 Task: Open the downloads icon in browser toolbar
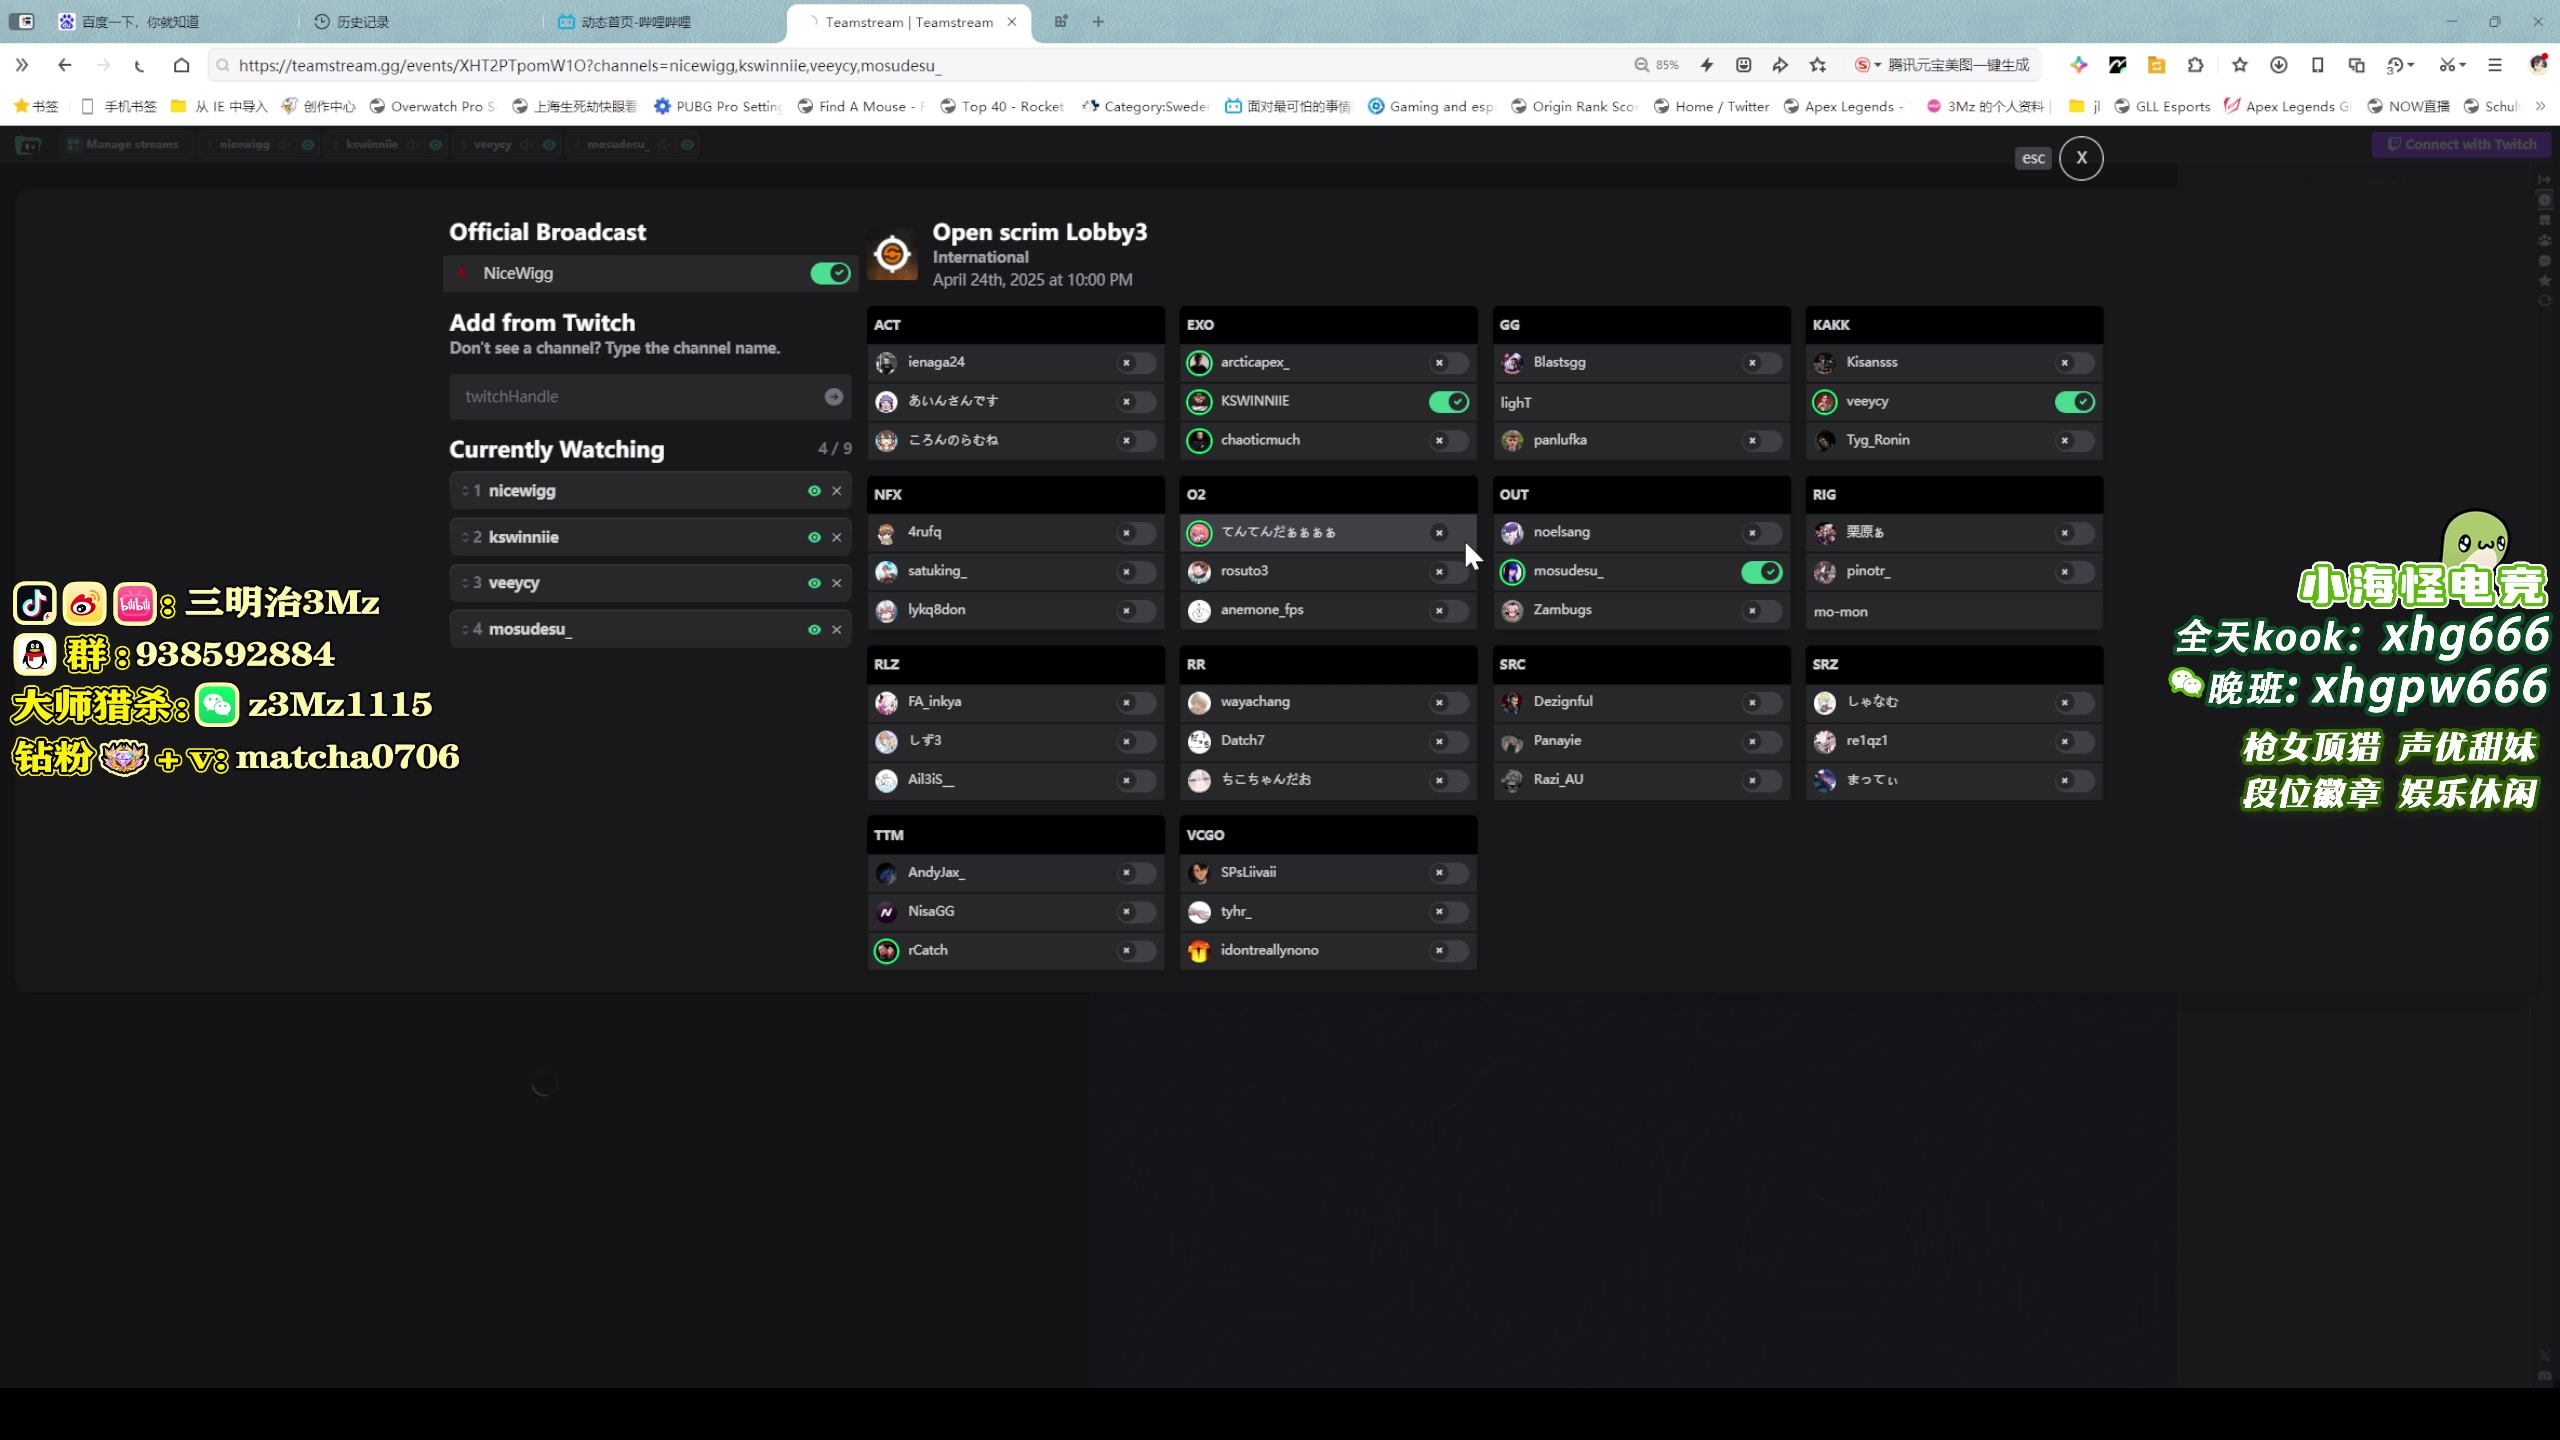click(x=2278, y=65)
